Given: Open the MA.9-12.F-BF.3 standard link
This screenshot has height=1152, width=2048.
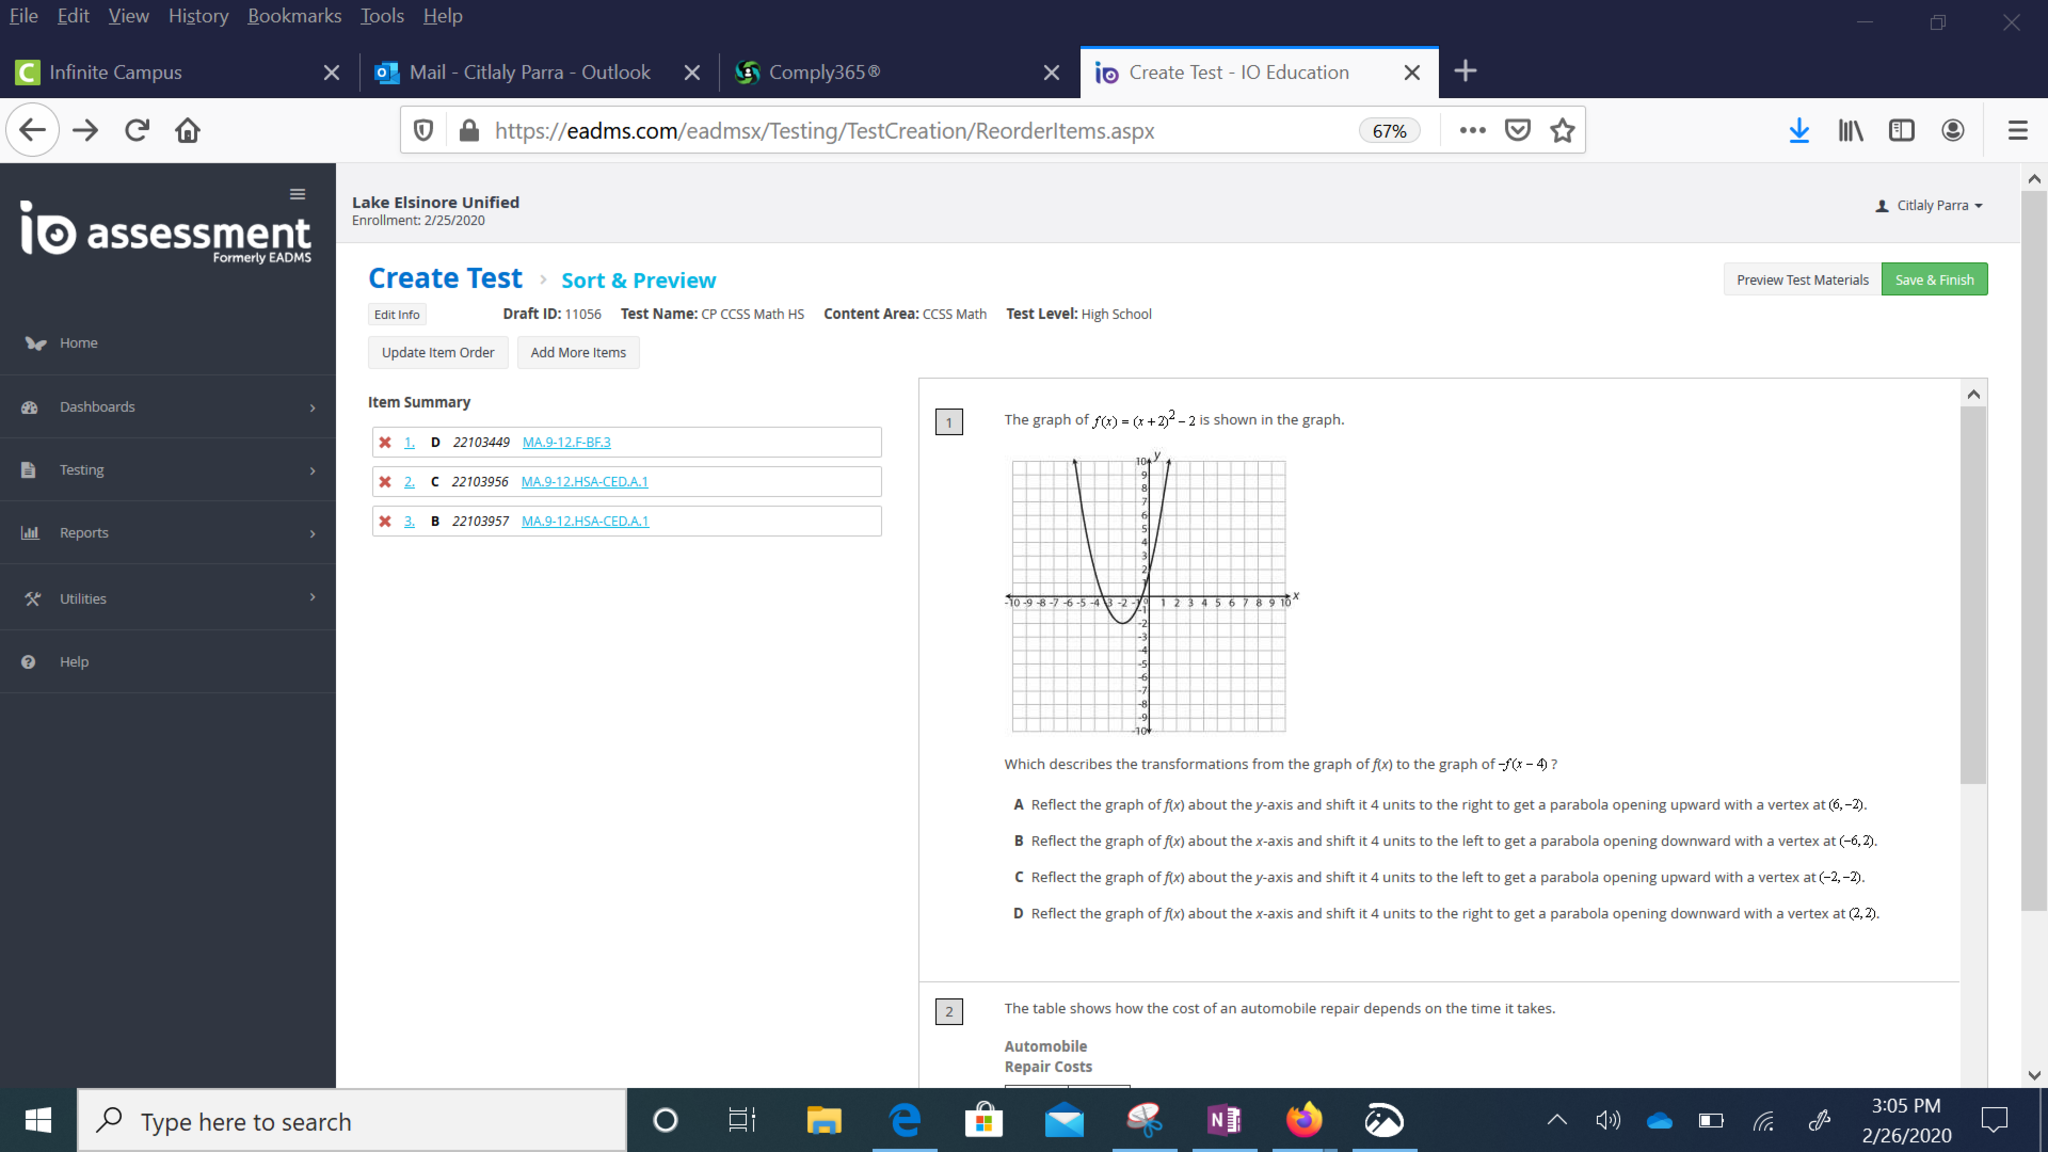Looking at the screenshot, I should coord(566,442).
